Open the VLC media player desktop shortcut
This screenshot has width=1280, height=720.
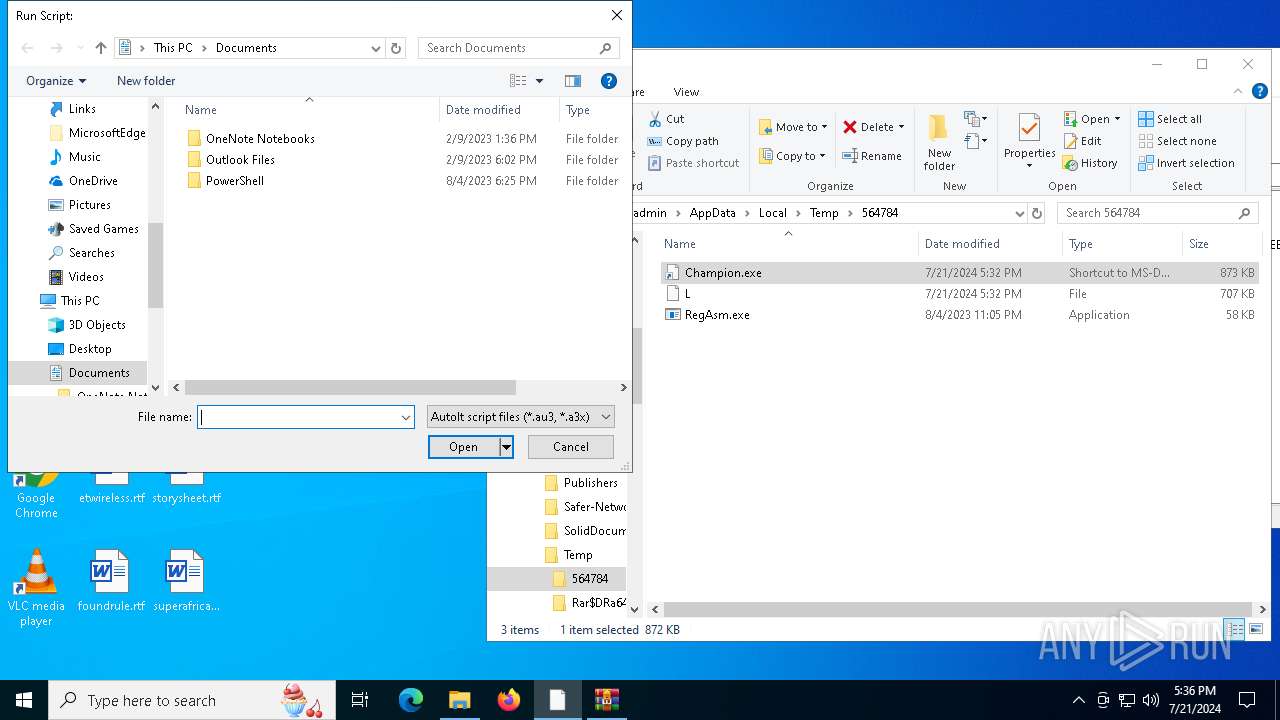point(36,588)
